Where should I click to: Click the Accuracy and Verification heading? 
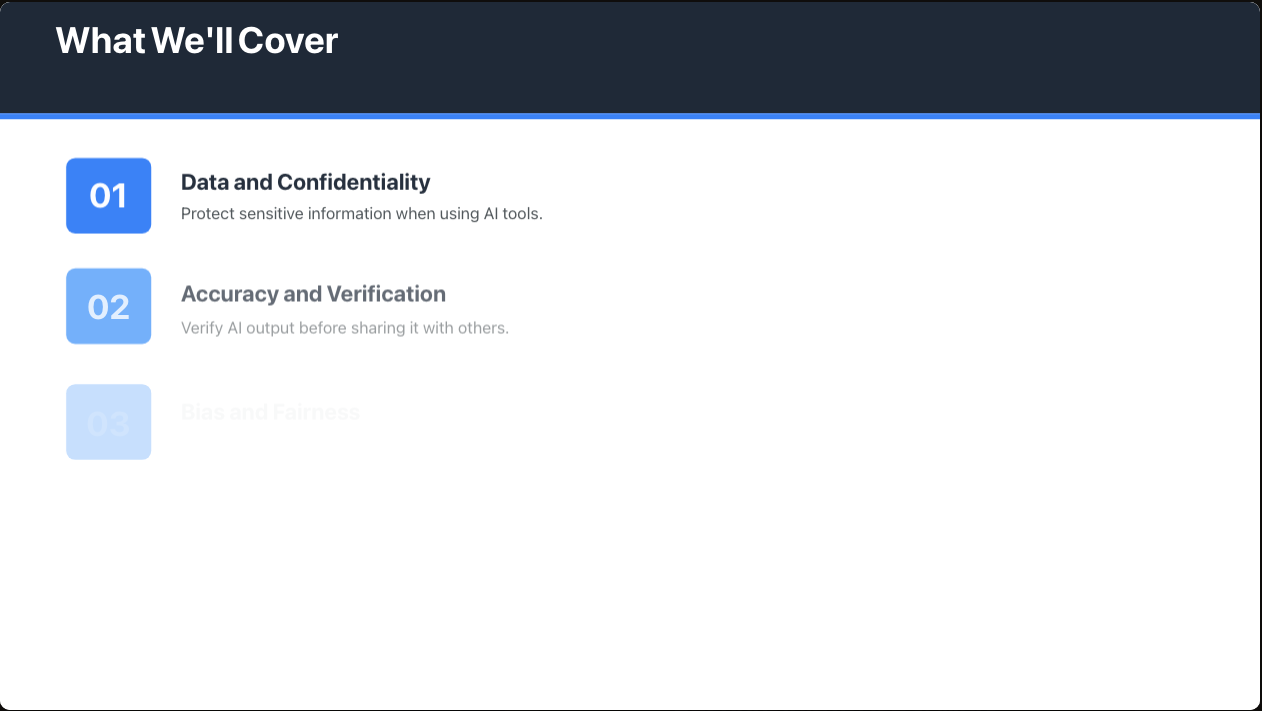pyautogui.click(x=313, y=294)
